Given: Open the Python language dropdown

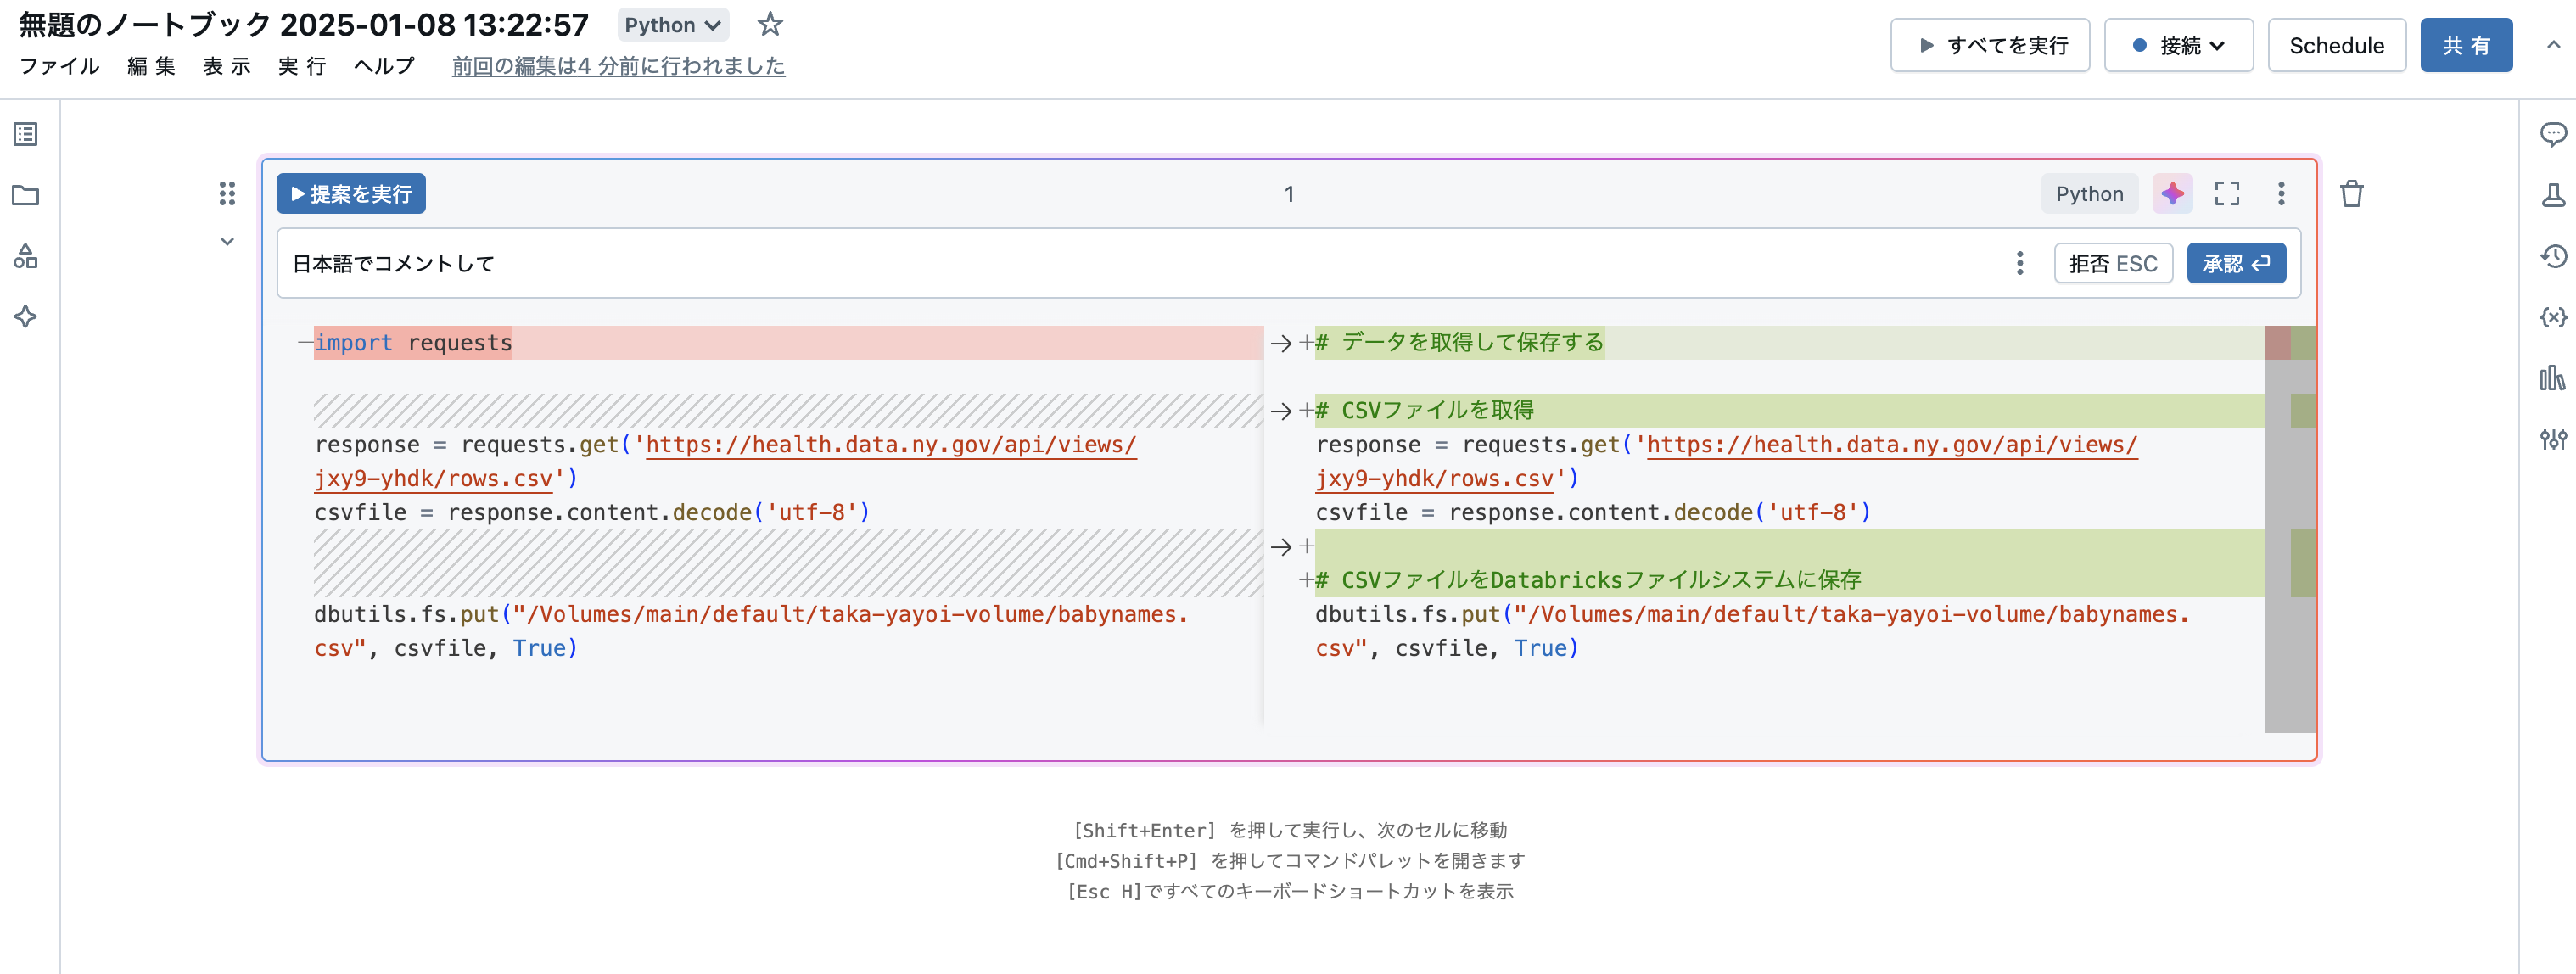Looking at the screenshot, I should 672,24.
